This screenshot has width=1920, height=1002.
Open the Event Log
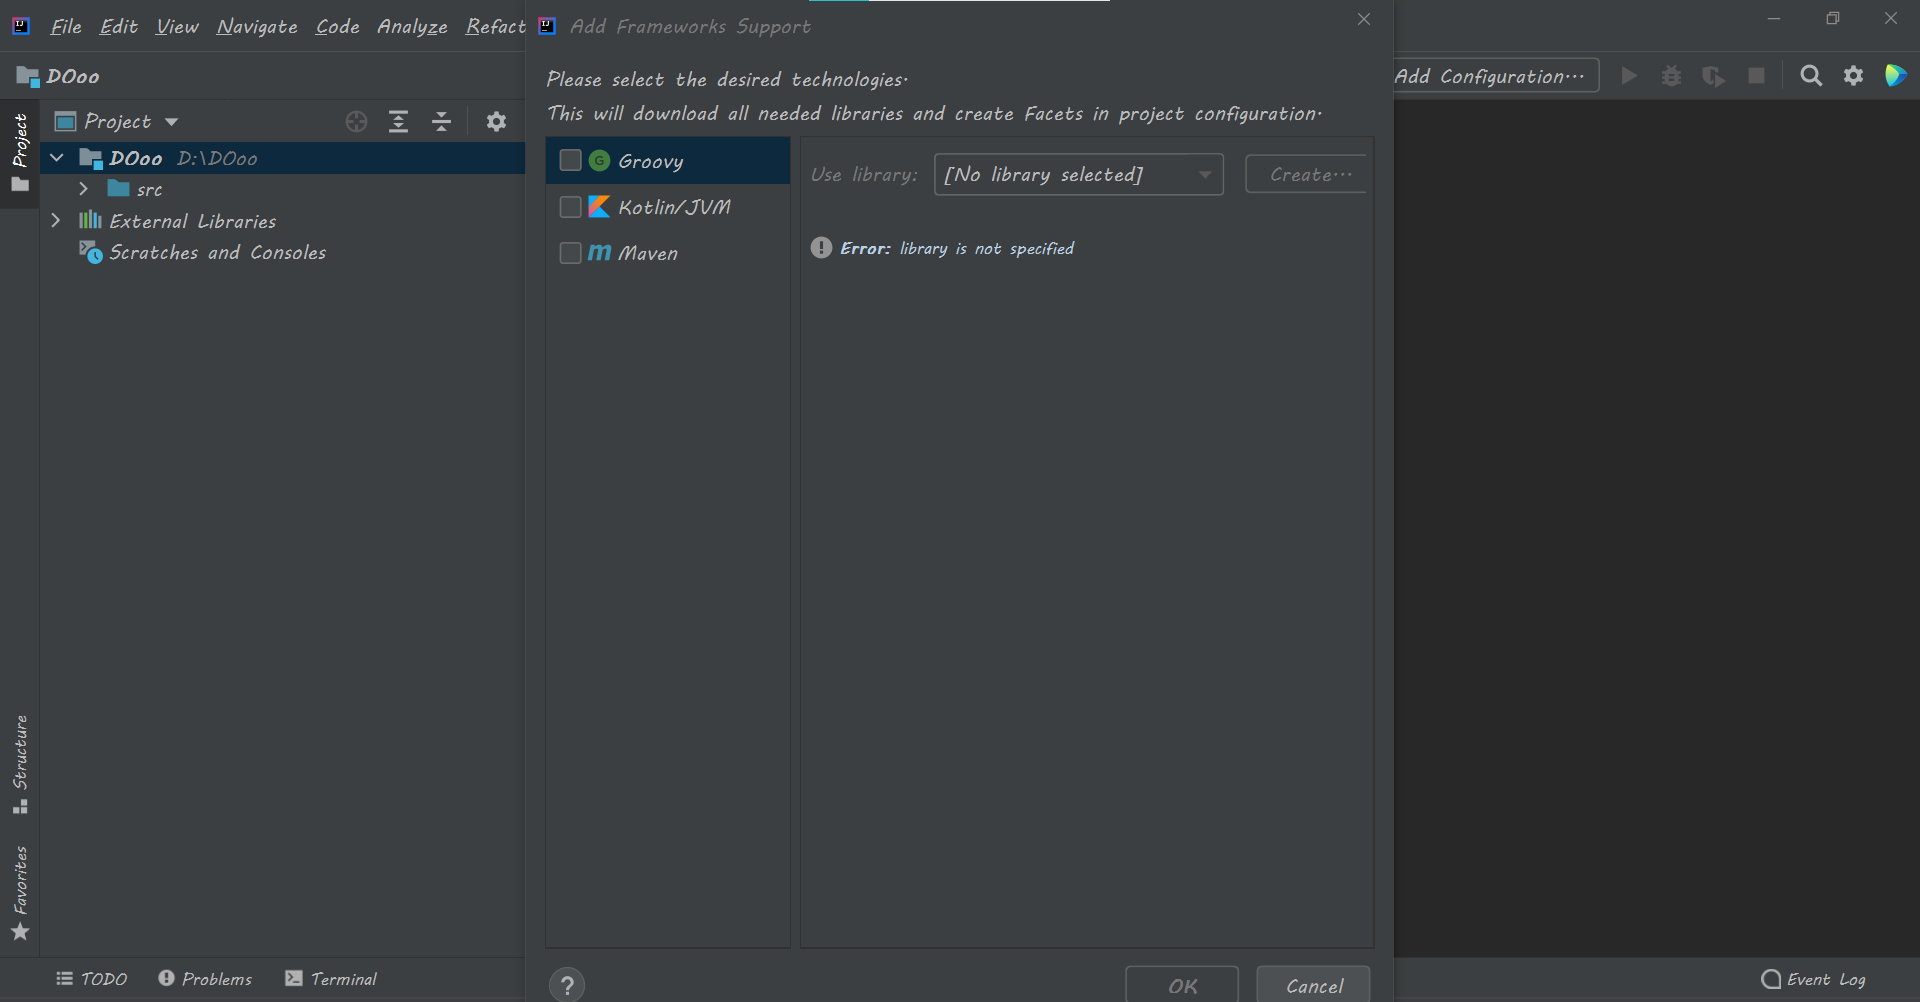pos(1814,979)
